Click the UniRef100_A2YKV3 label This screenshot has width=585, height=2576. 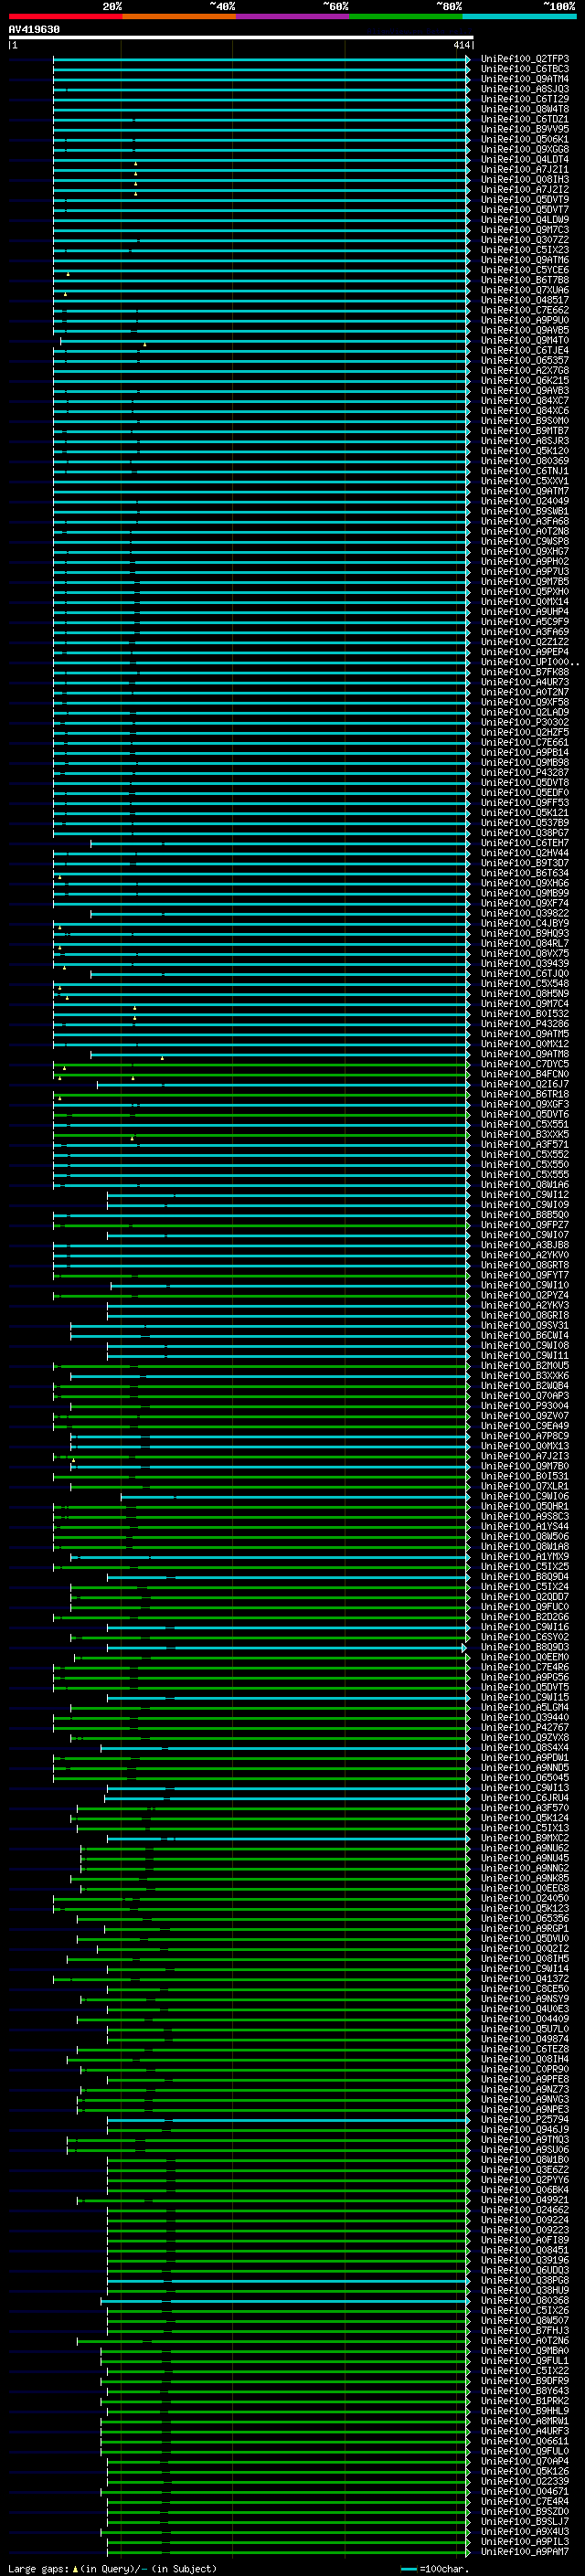pos(525,1305)
